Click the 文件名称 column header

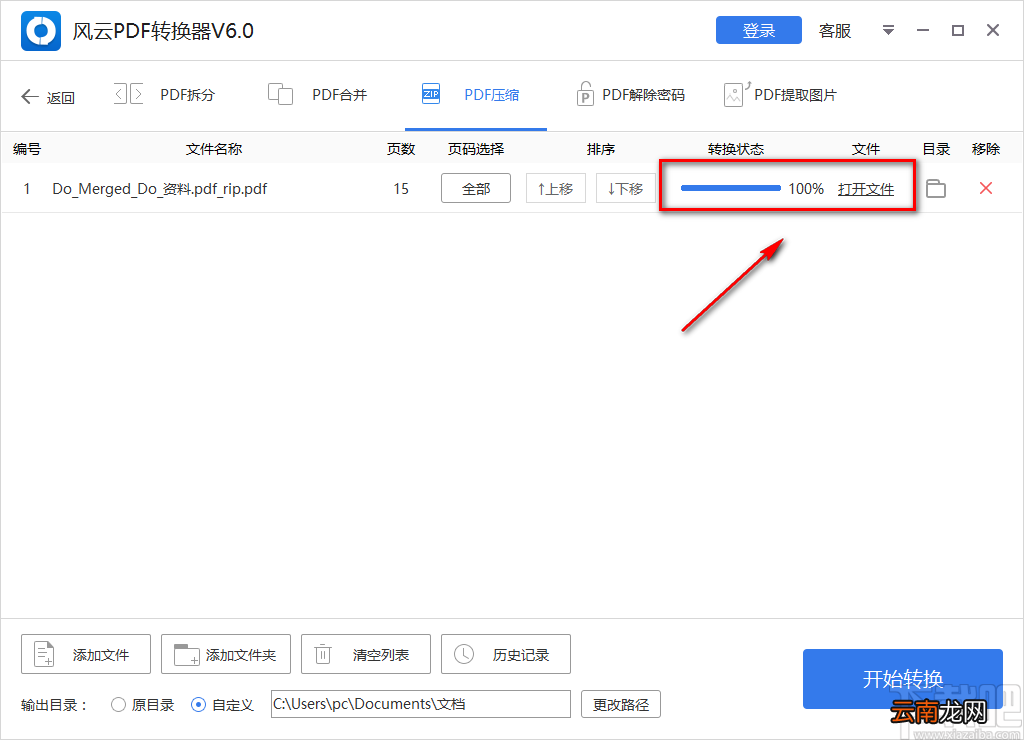[x=214, y=149]
